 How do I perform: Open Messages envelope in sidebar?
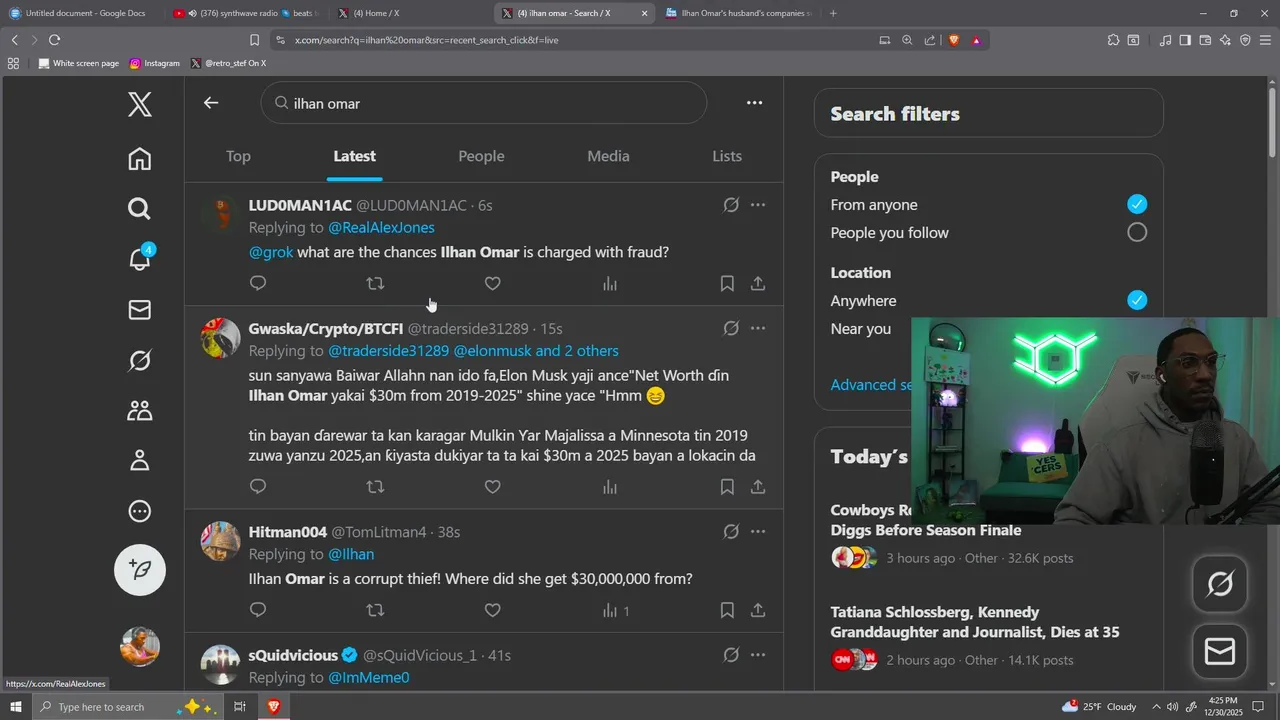pyautogui.click(x=140, y=310)
